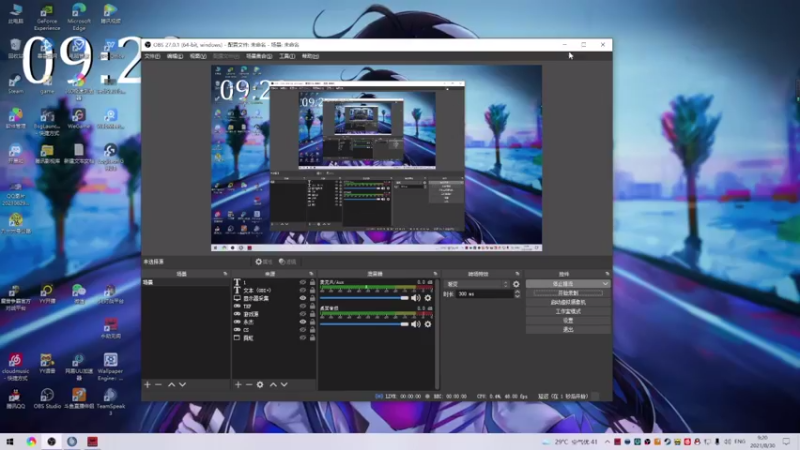Open the scene transition type dropdown

(x=476, y=284)
